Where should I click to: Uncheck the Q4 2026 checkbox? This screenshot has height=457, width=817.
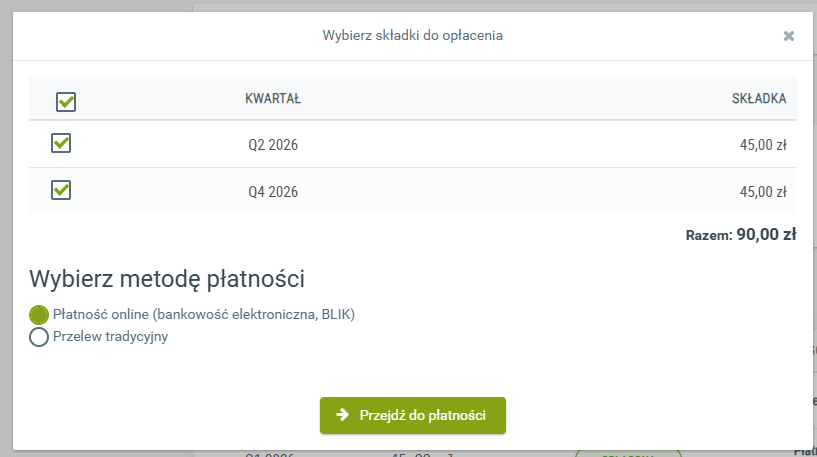pyautogui.click(x=61, y=190)
